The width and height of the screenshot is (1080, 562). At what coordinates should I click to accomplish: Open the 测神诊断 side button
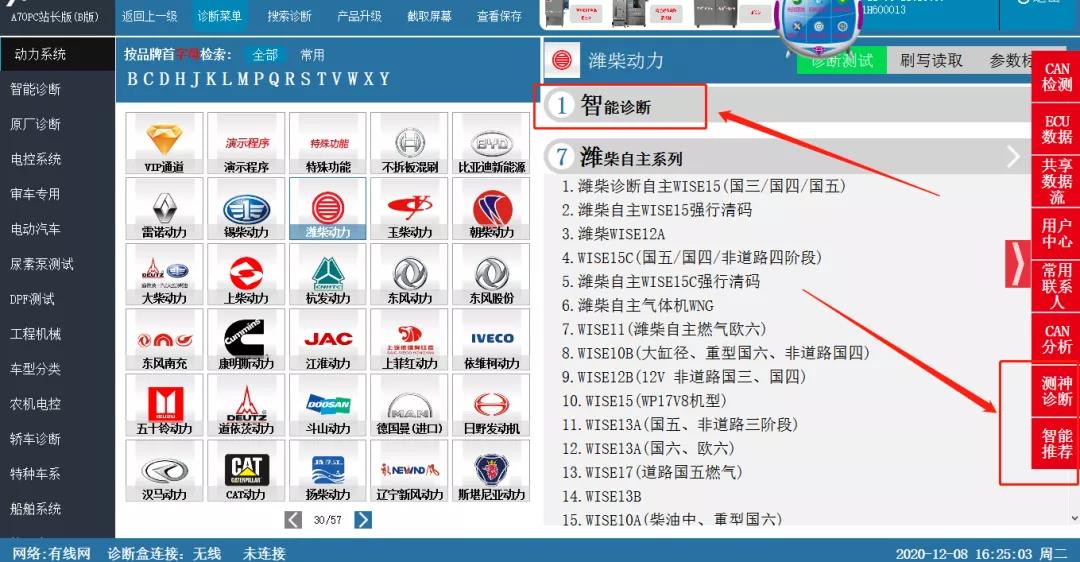[x=1057, y=391]
